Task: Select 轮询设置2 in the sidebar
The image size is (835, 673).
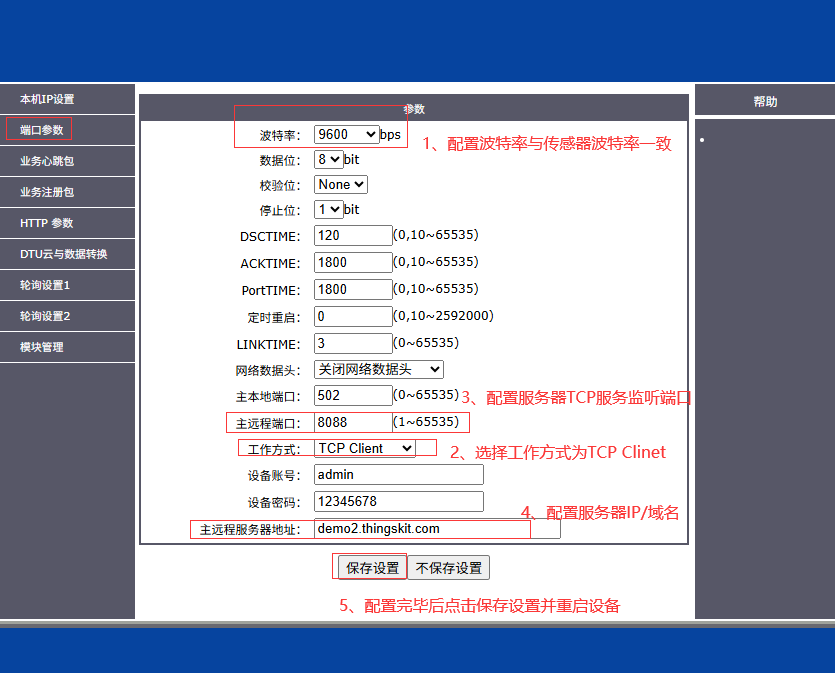Action: 45,316
